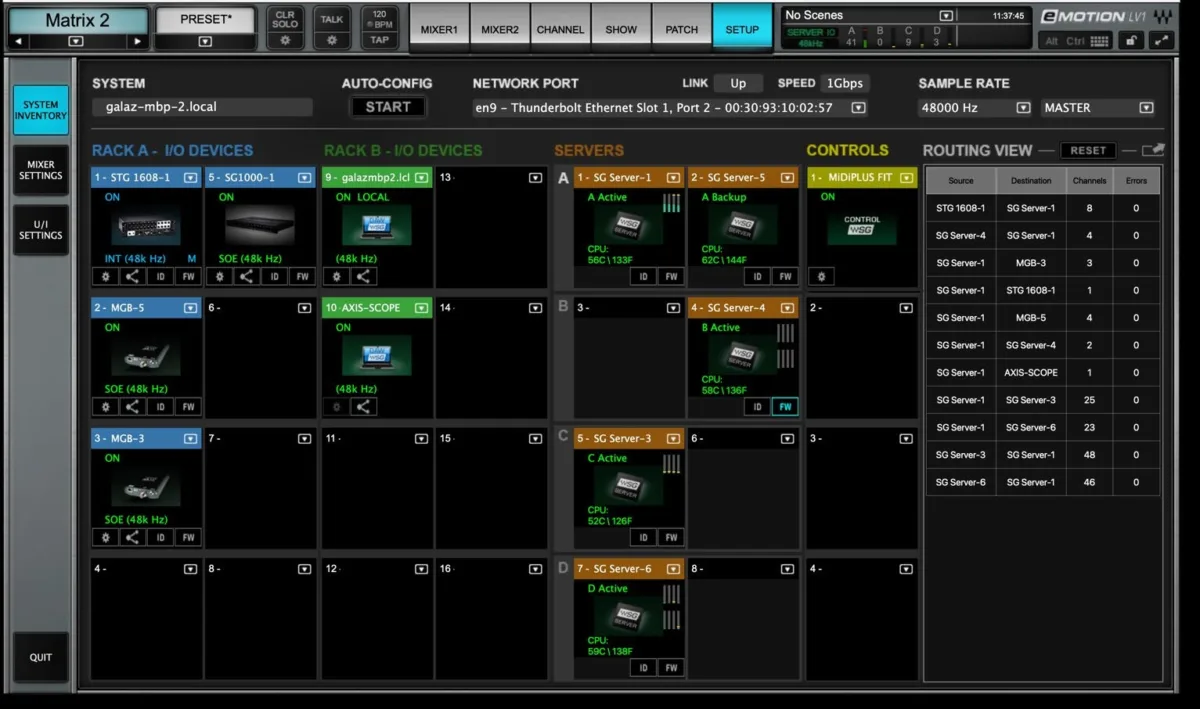Click System name field galaz-mbp-2.local
1200x709 pixels.
203,107
